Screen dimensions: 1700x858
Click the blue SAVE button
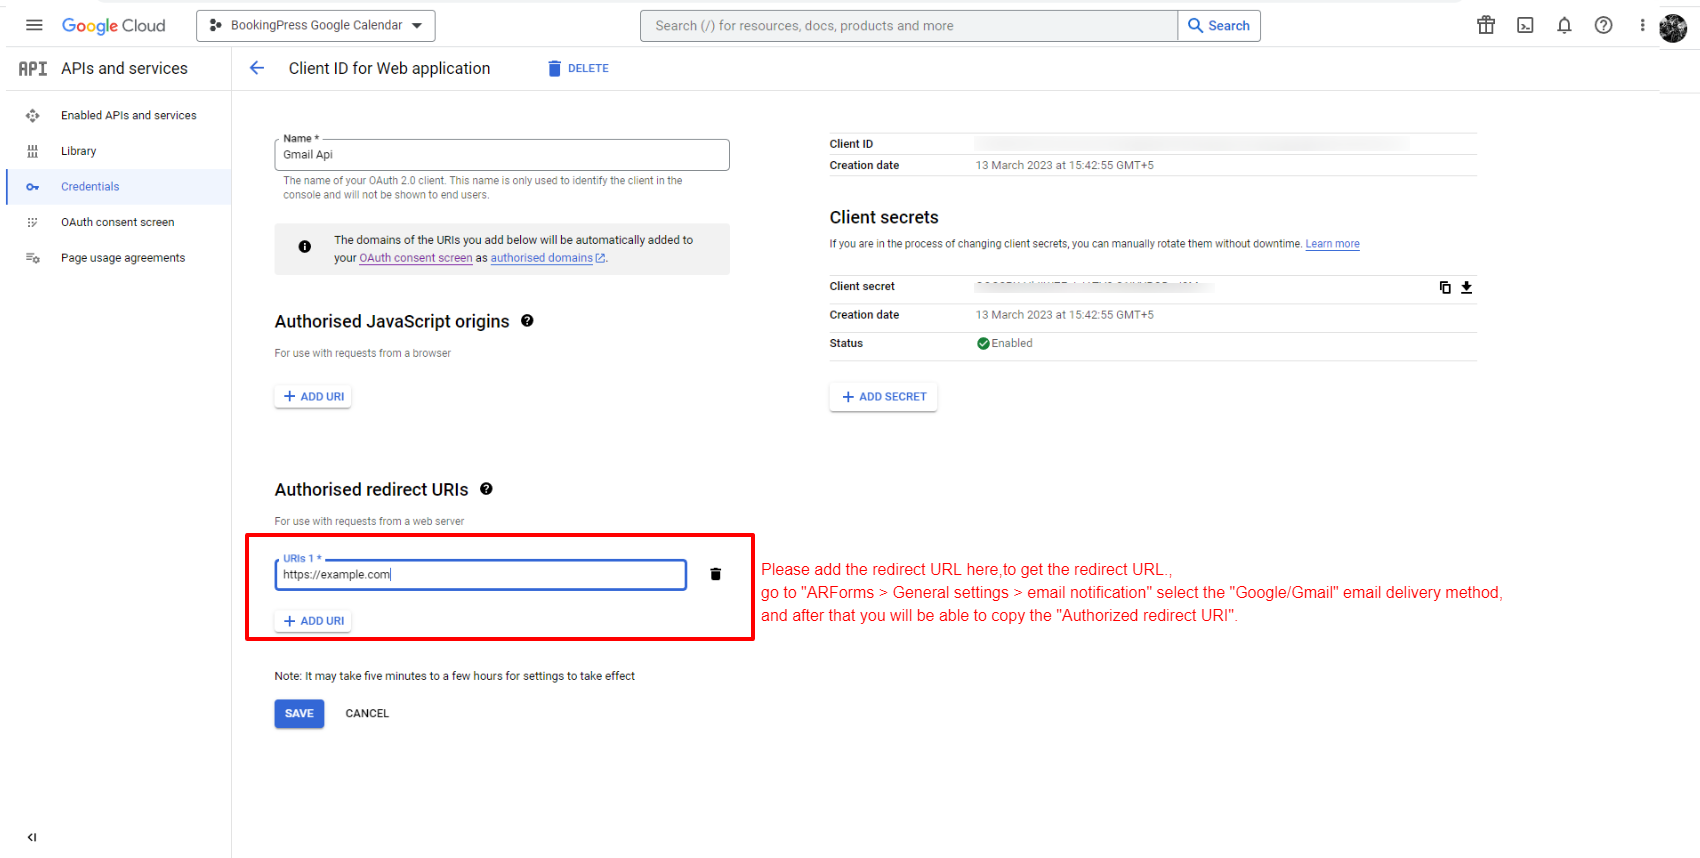(x=299, y=713)
